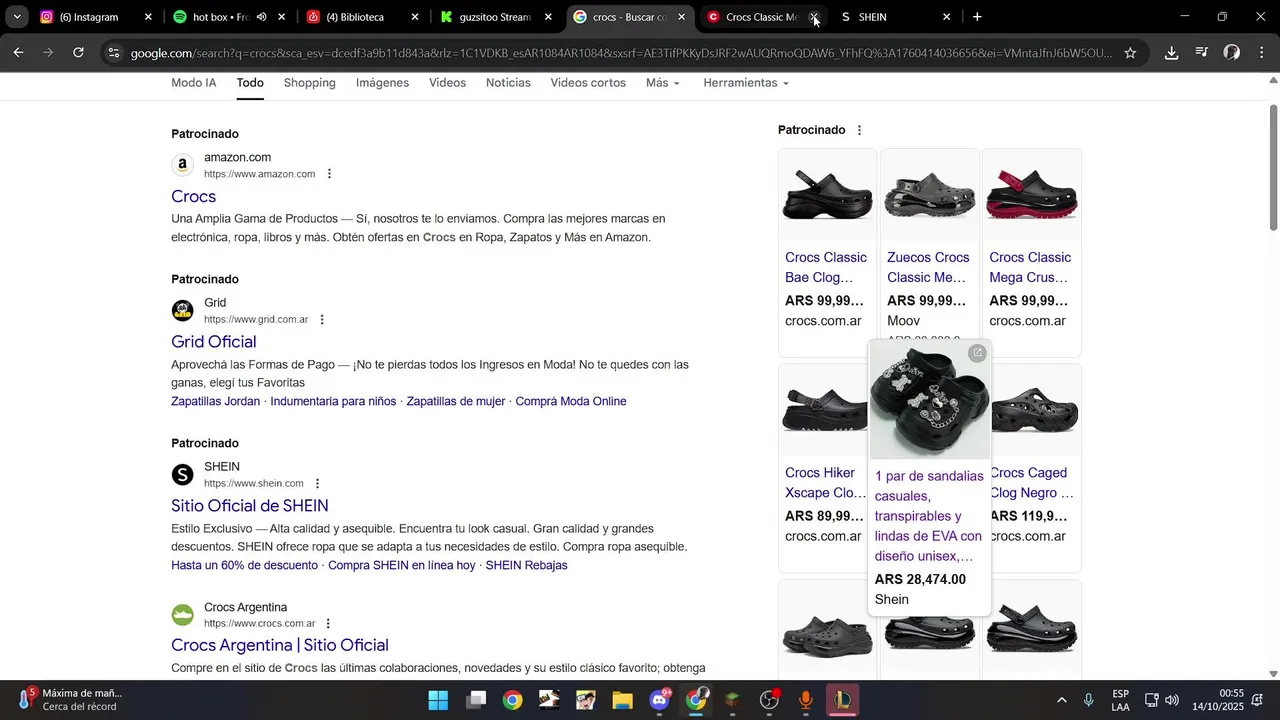Open the Grid Oficial ad link
This screenshot has height=720, width=1280.
coord(214,342)
